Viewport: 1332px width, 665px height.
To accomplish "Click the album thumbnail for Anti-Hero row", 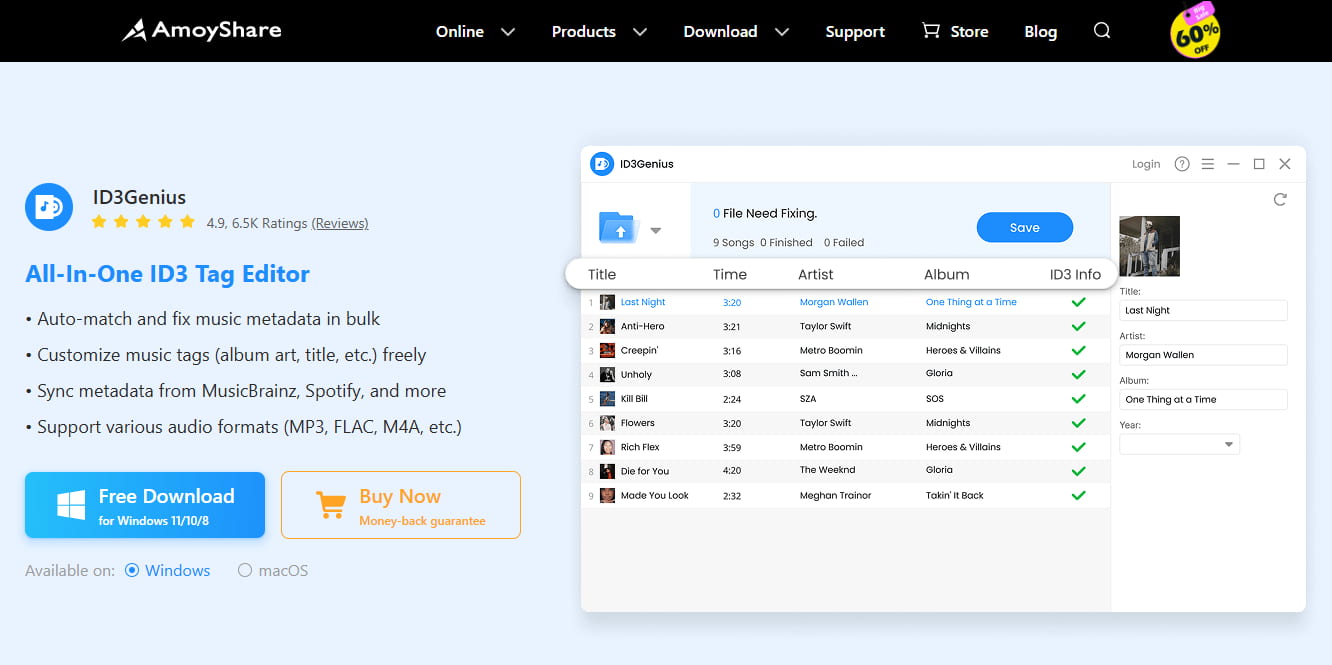I will (607, 326).
